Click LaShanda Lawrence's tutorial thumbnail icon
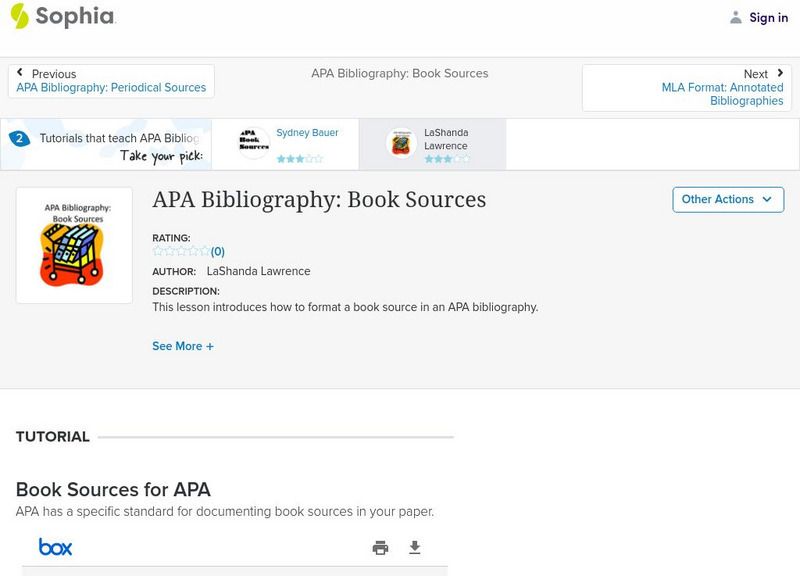 401,143
